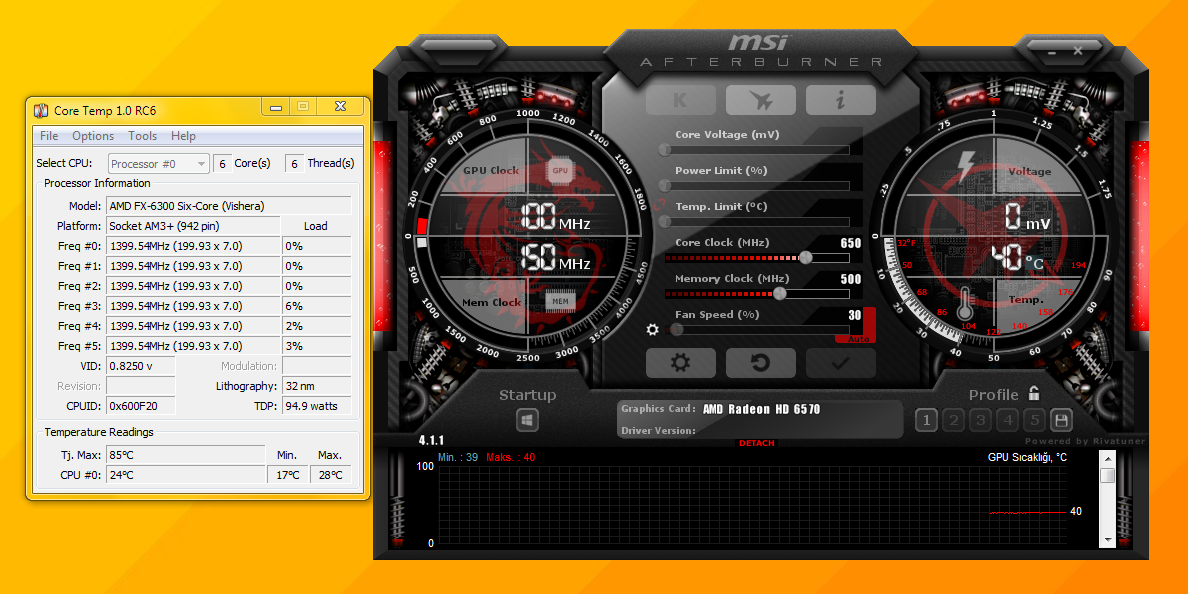The width and height of the screenshot is (1188, 594).
Task: Click the VID field showing 0.8250 v
Action: point(141,365)
